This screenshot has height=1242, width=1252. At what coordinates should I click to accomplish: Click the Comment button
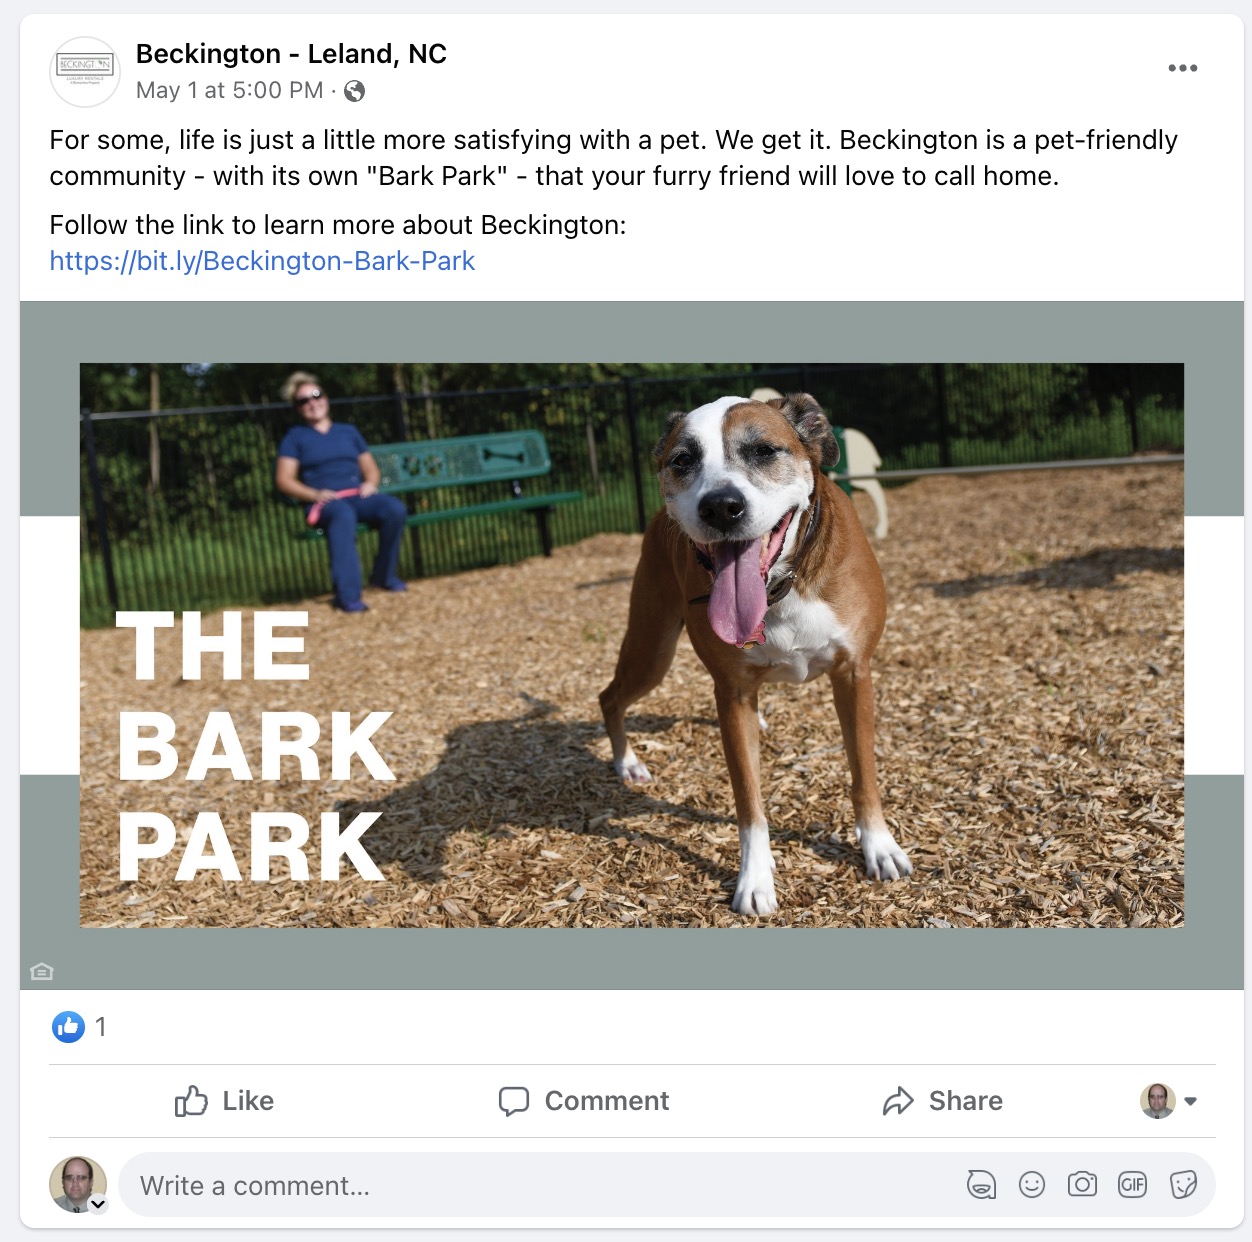(584, 1101)
